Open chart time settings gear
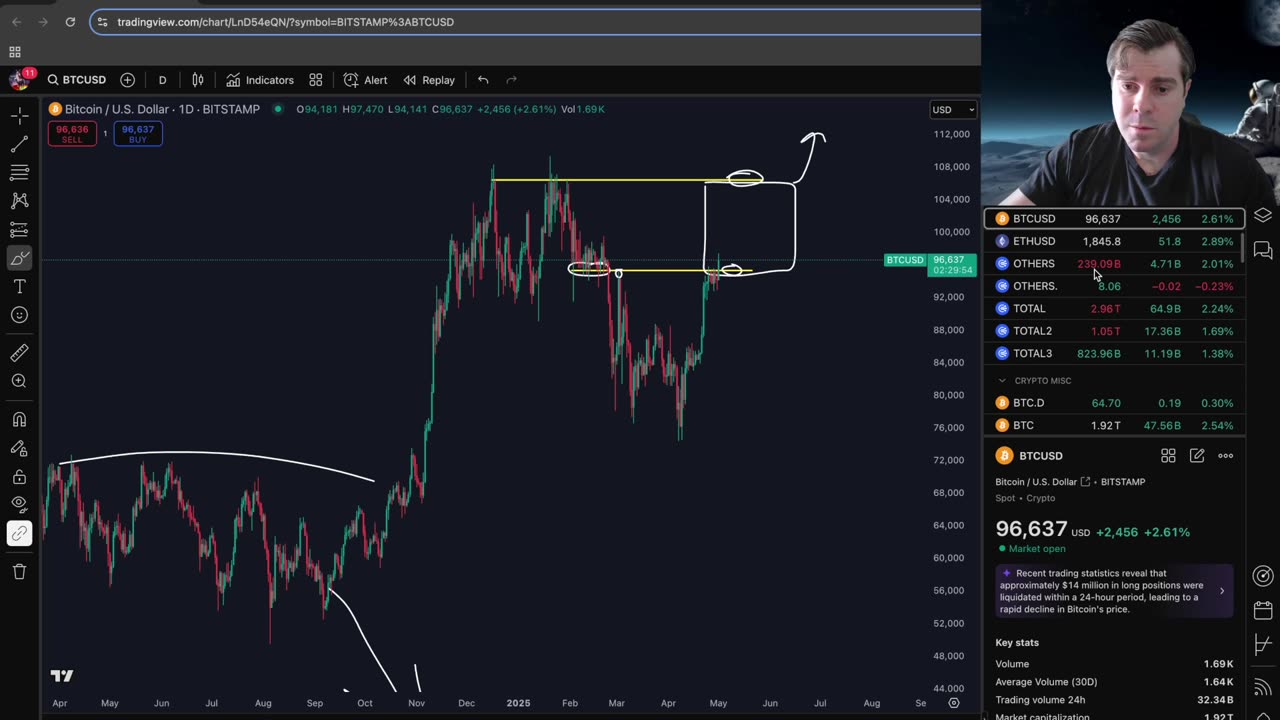Image resolution: width=1280 pixels, height=720 pixels. coord(954,703)
